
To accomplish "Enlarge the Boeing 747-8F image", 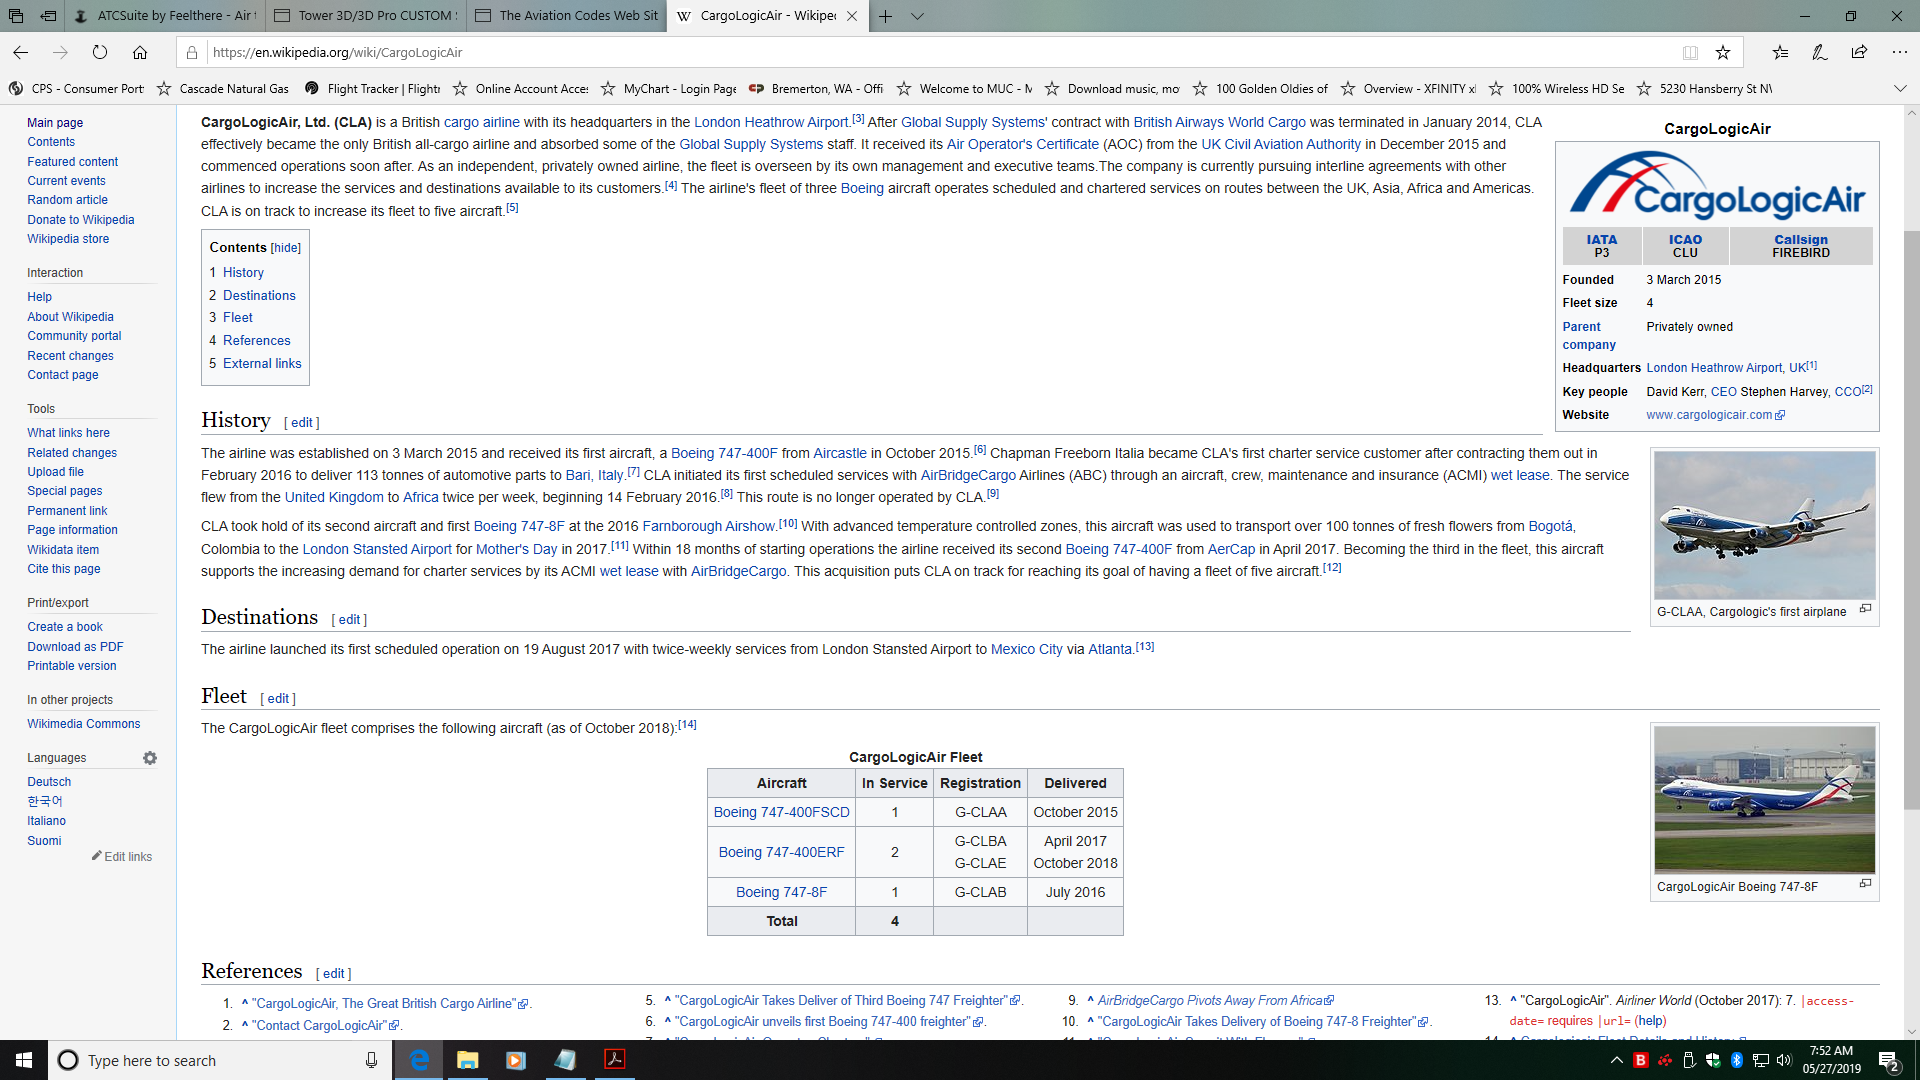I will tap(1865, 884).
